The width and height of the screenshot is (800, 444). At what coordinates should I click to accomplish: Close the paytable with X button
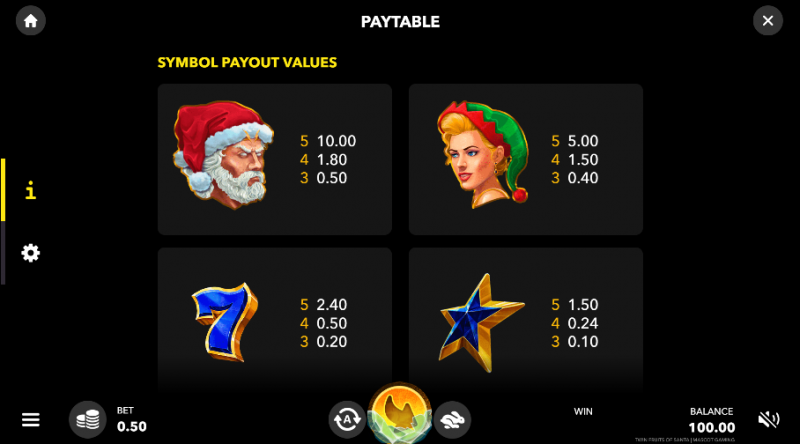(x=768, y=21)
